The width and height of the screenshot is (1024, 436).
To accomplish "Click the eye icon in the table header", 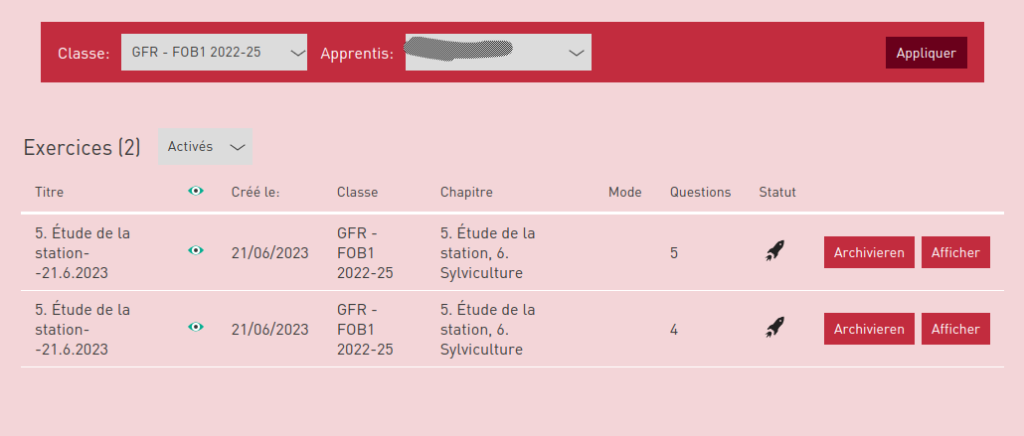I will point(196,192).
